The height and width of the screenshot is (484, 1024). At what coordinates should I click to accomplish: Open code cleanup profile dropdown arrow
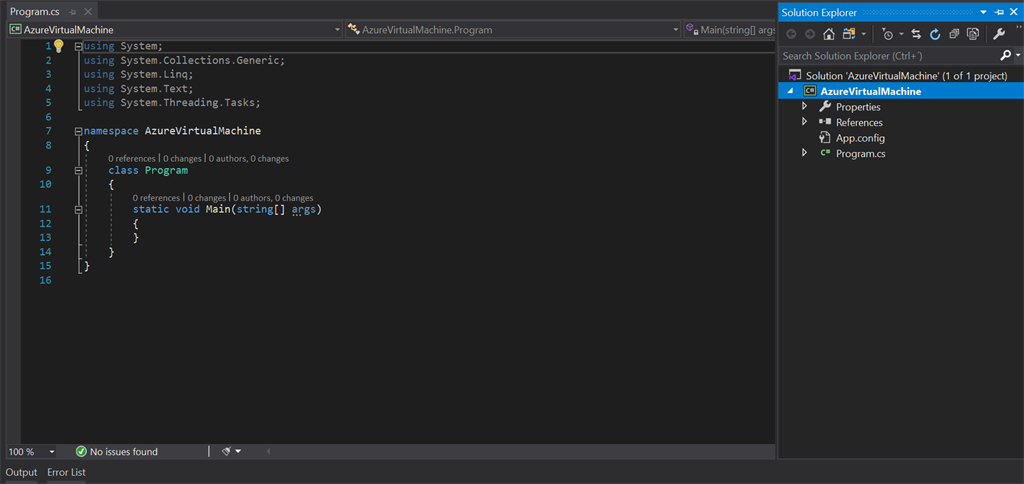[x=238, y=451]
